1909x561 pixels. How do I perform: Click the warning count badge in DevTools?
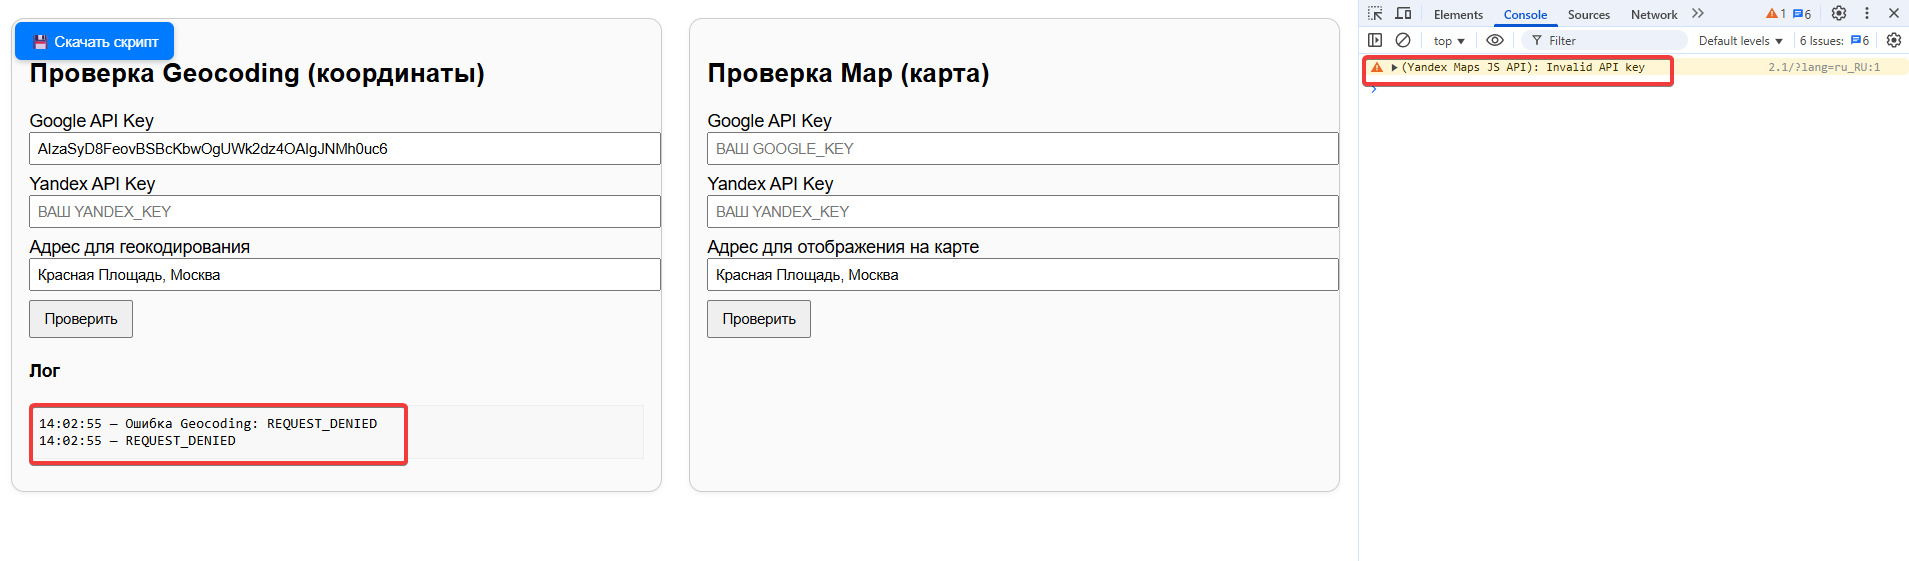[x=1776, y=14]
